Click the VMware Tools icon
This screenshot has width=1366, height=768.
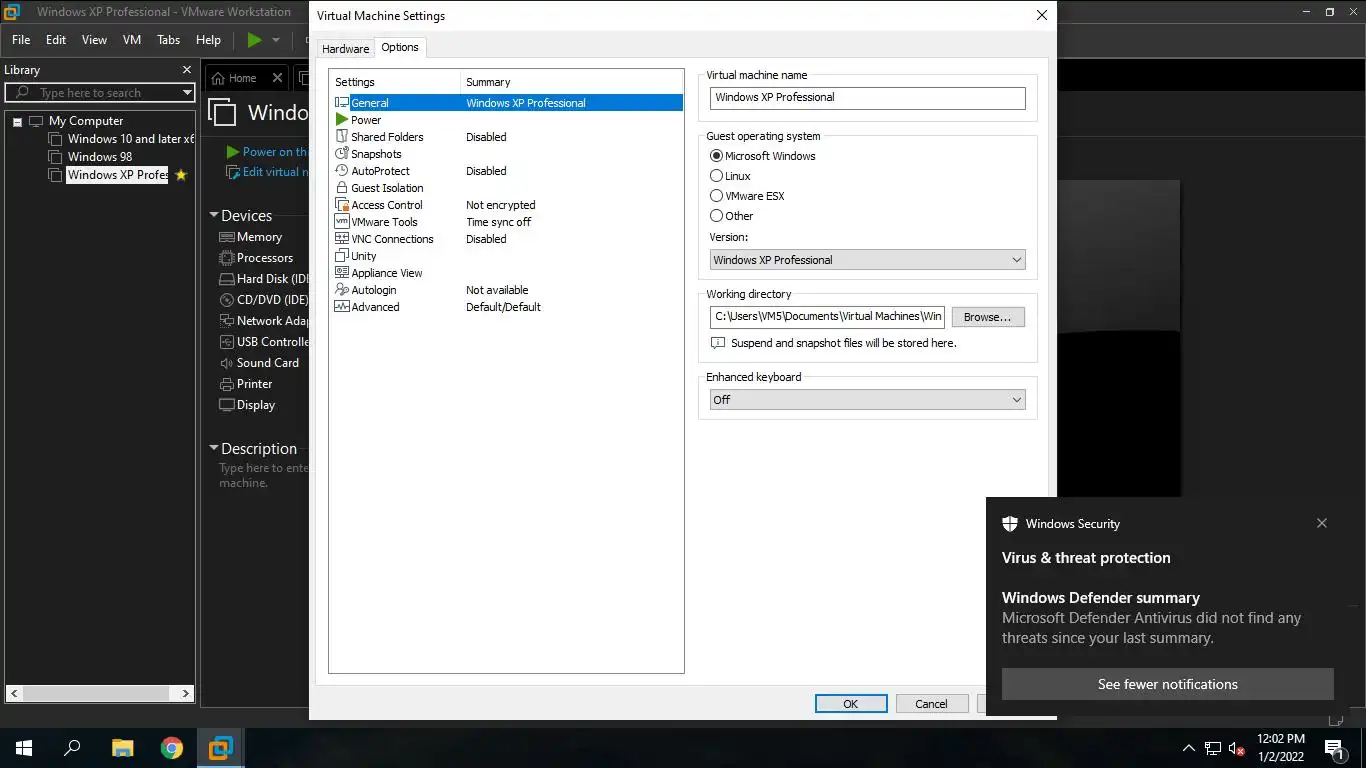(342, 222)
